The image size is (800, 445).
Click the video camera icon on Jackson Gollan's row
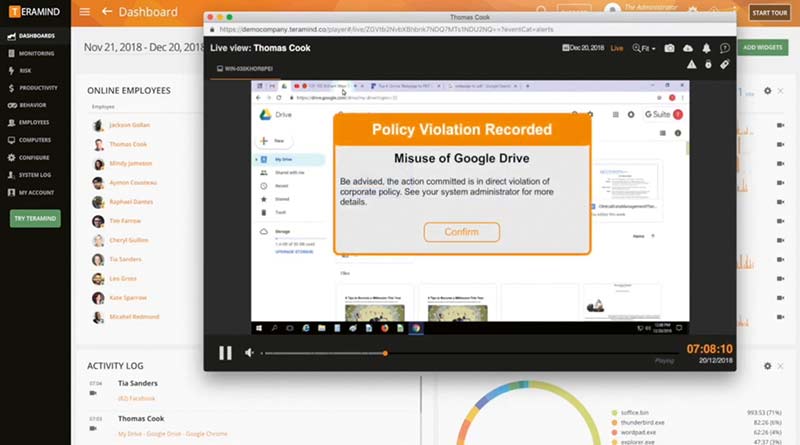click(781, 125)
